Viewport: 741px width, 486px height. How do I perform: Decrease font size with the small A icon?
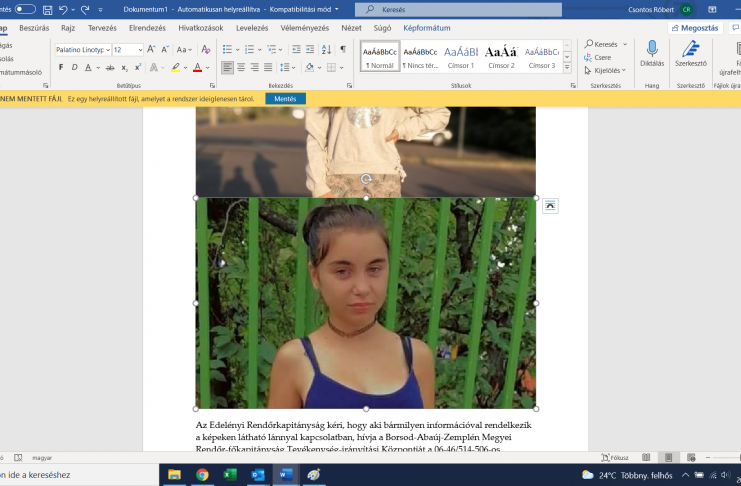(x=165, y=49)
